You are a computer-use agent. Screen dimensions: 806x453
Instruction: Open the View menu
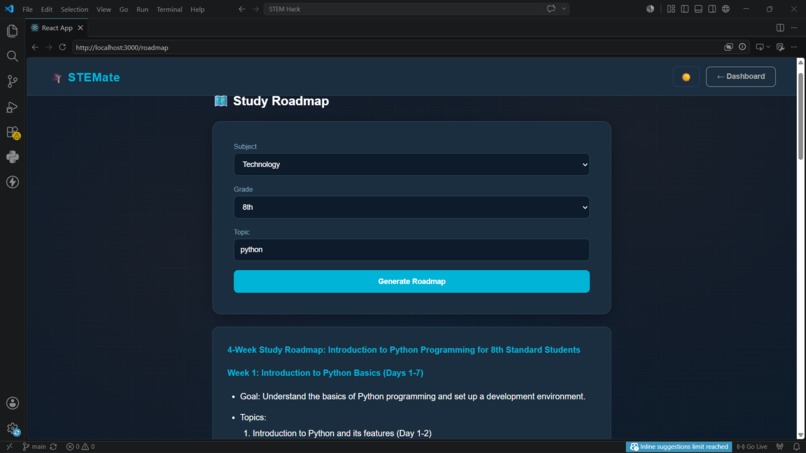click(x=103, y=9)
